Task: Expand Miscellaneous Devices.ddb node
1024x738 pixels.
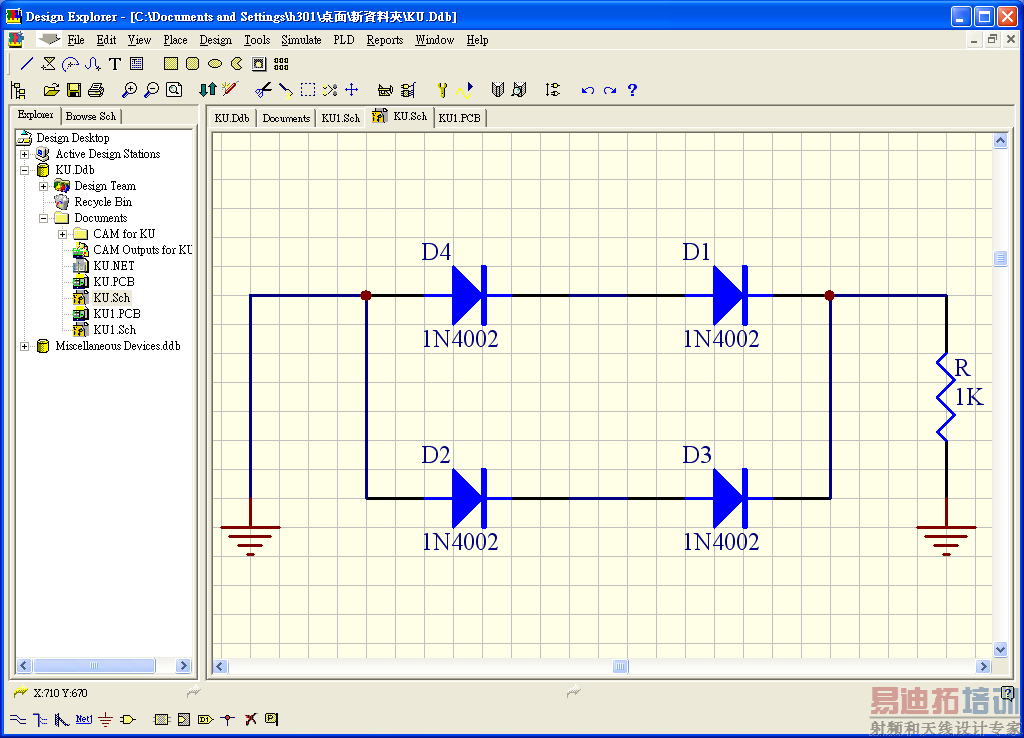Action: click(25, 347)
